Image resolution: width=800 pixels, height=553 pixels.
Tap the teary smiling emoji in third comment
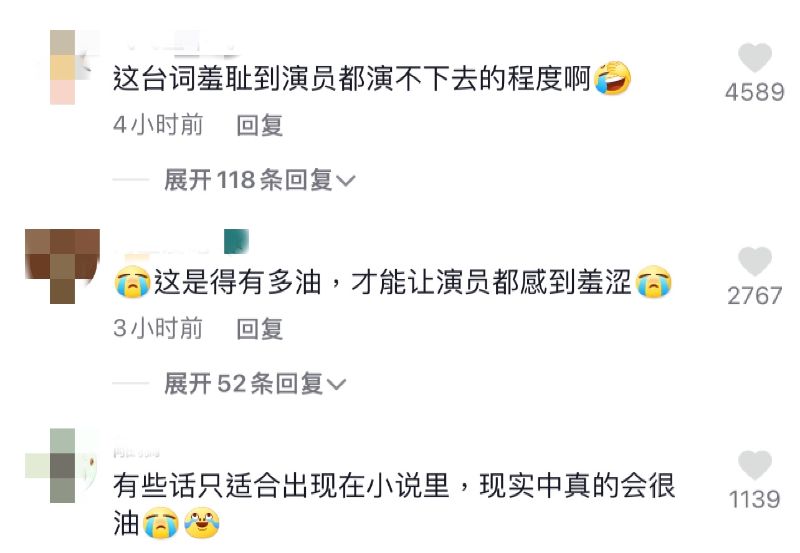click(x=202, y=522)
